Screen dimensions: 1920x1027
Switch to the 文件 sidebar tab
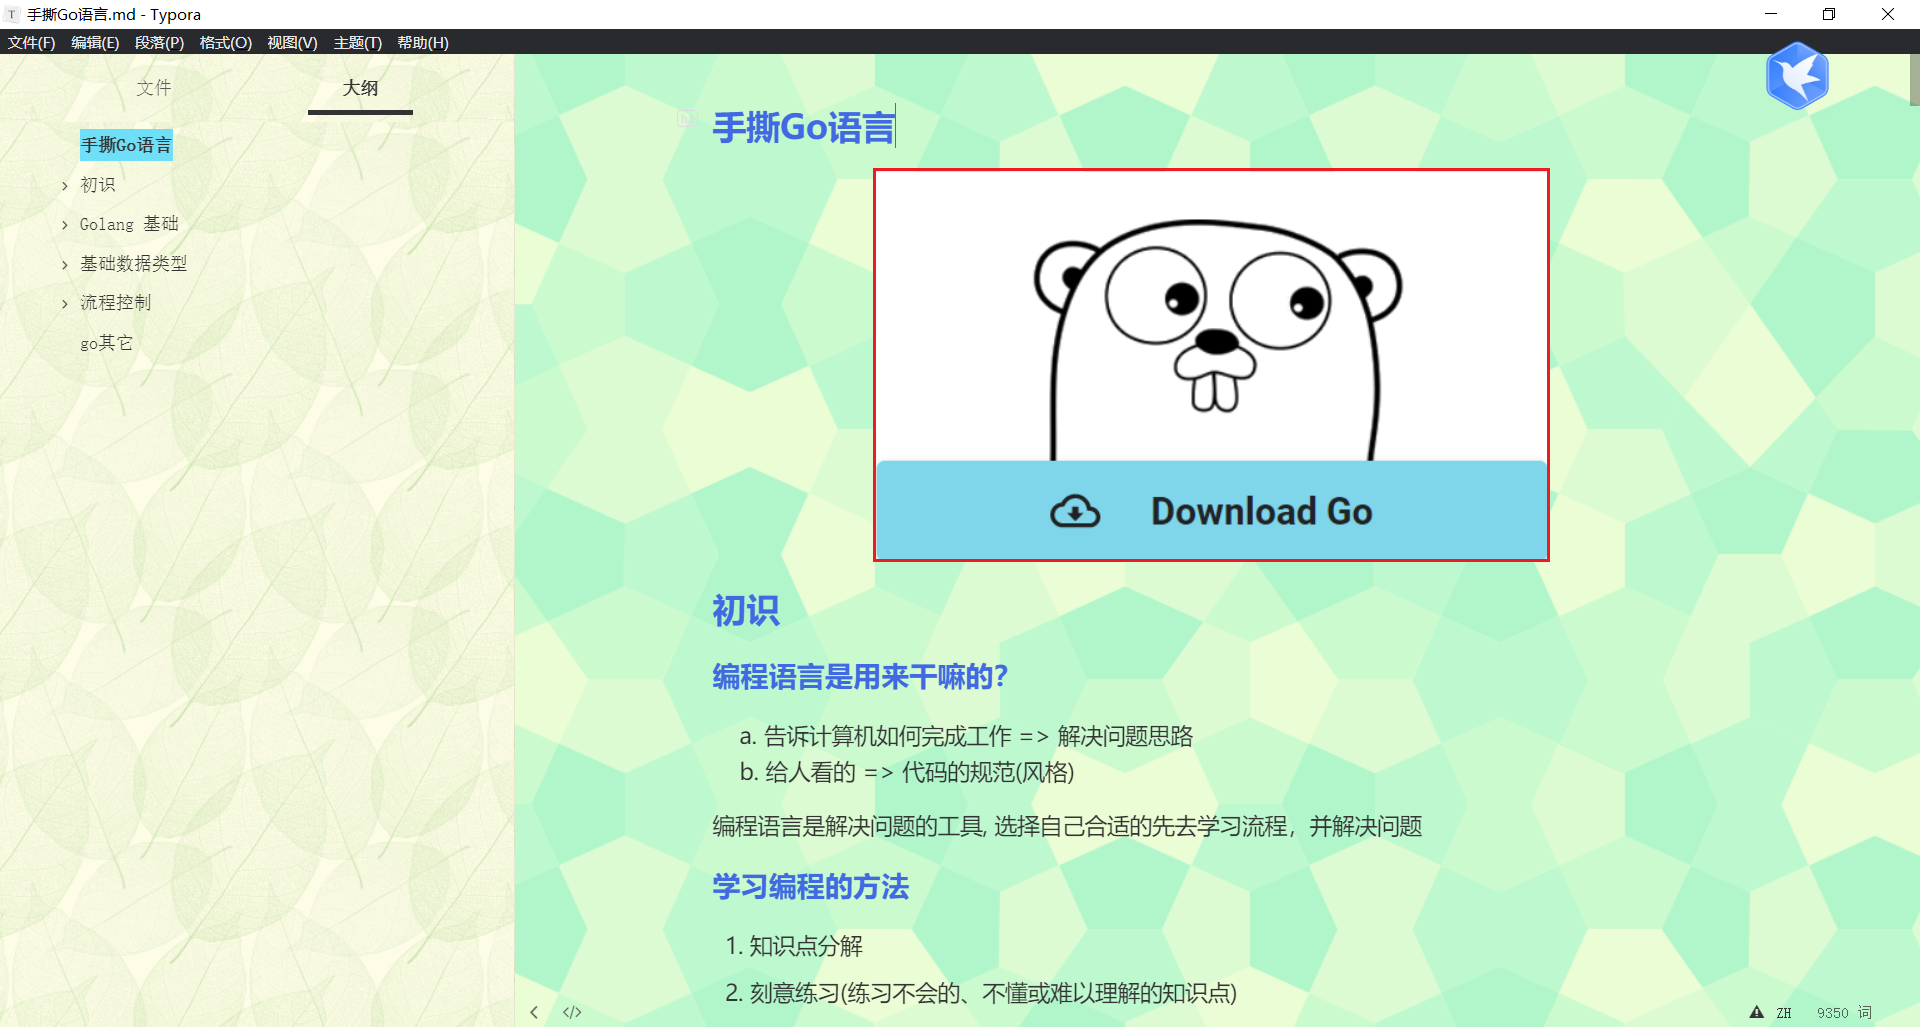click(154, 88)
